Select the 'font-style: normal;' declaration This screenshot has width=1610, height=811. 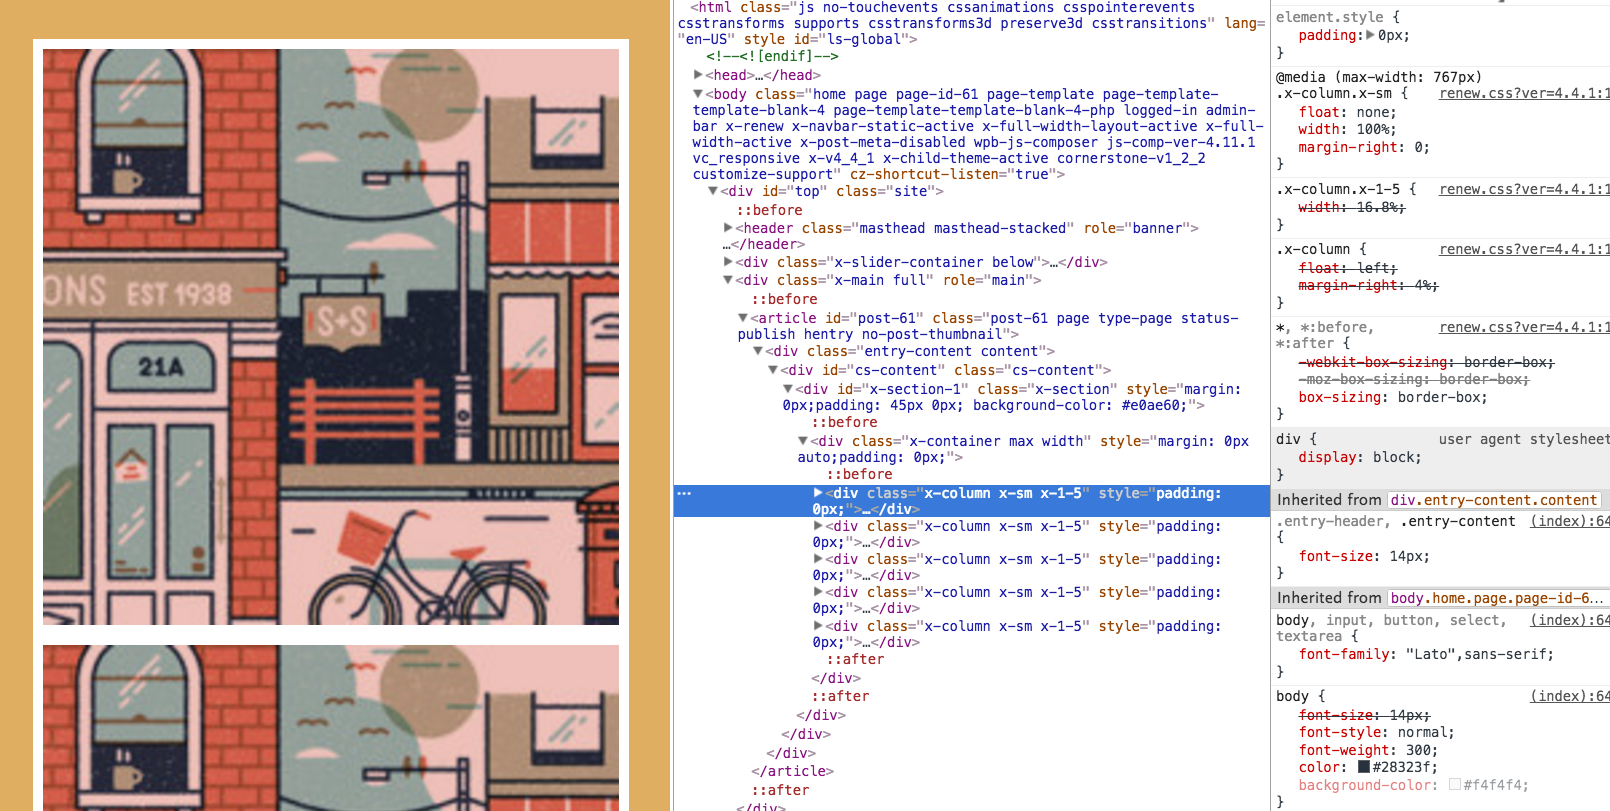(x=1376, y=732)
